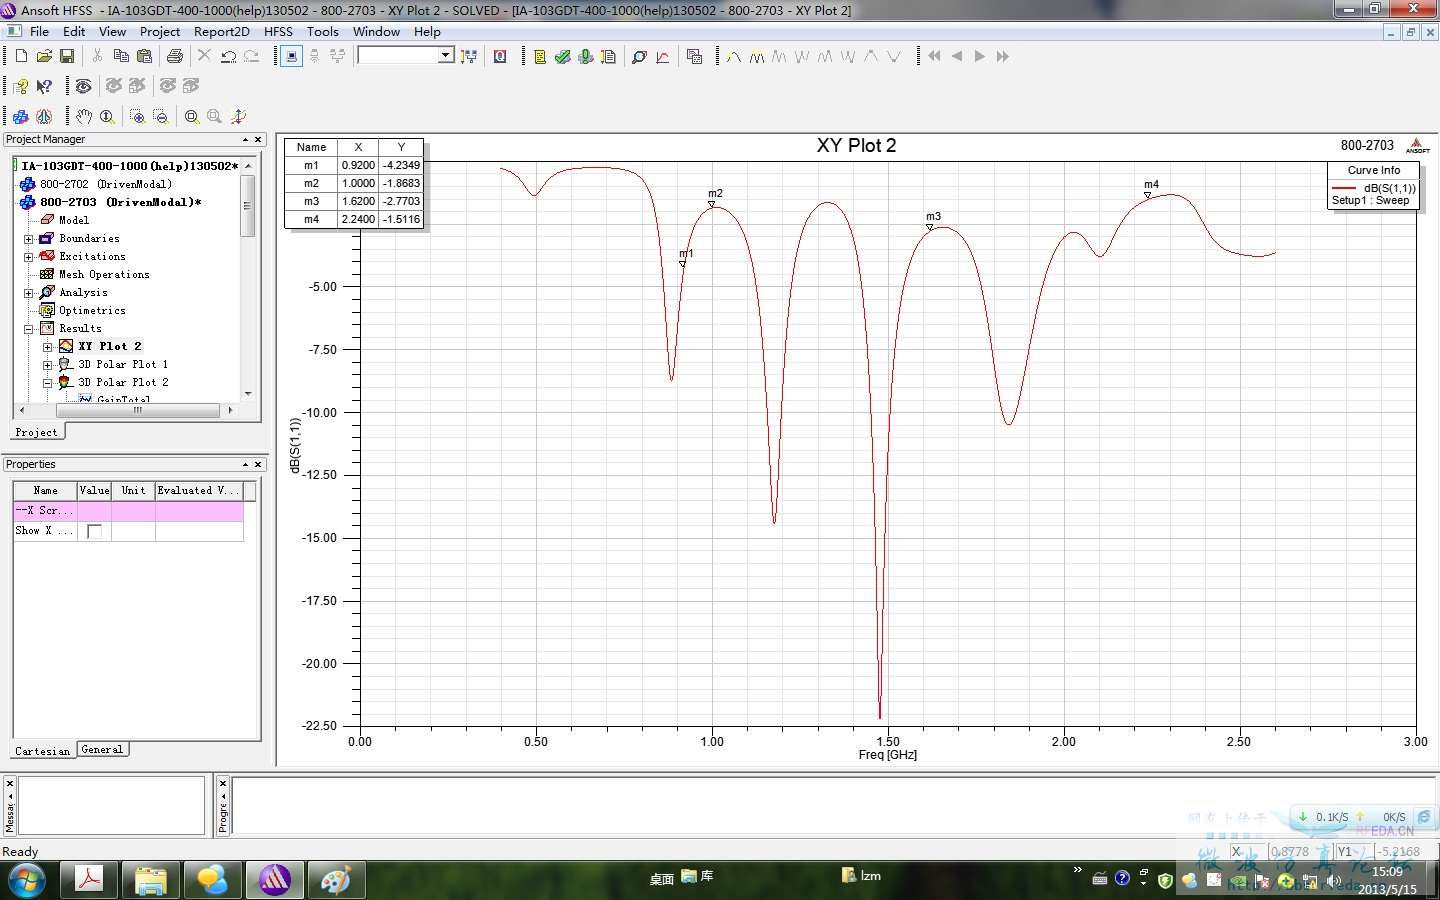Open the Report2D menu

point(221,31)
